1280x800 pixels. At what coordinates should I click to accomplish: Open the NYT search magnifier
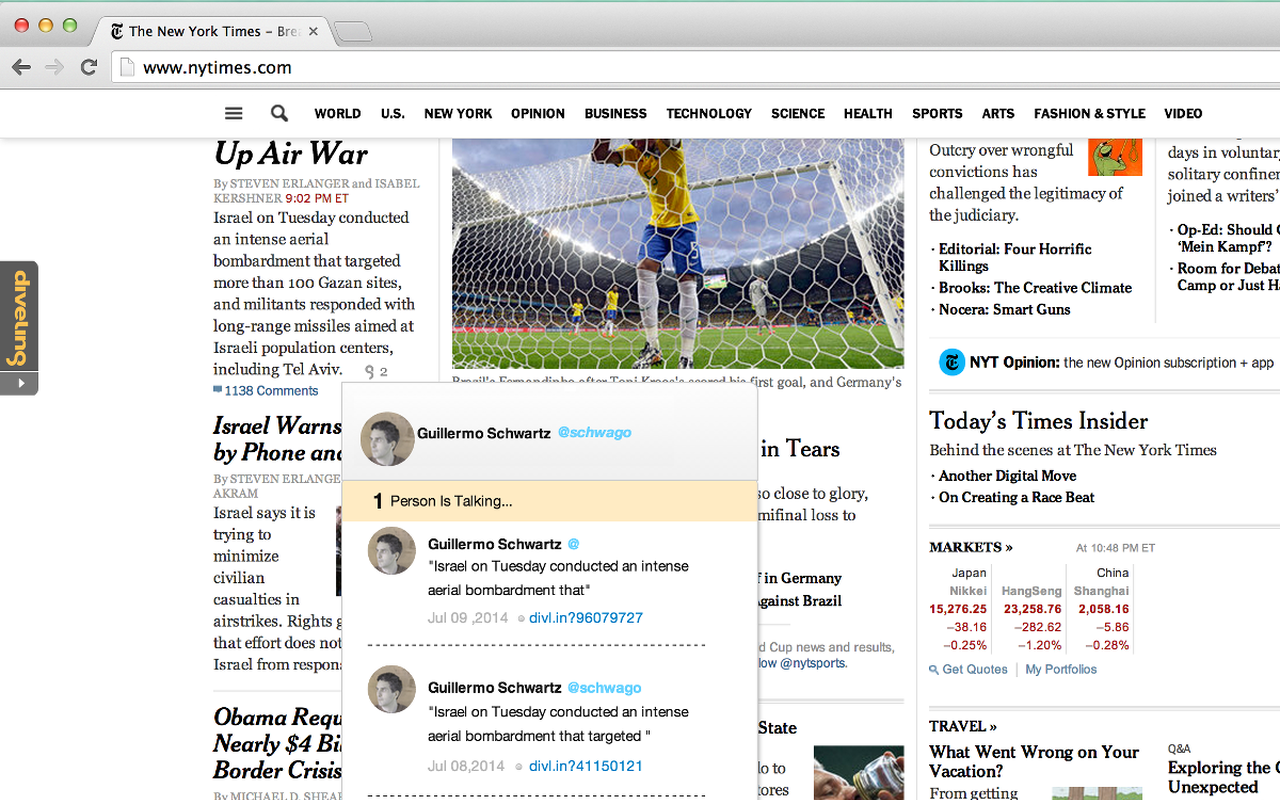[279, 114]
